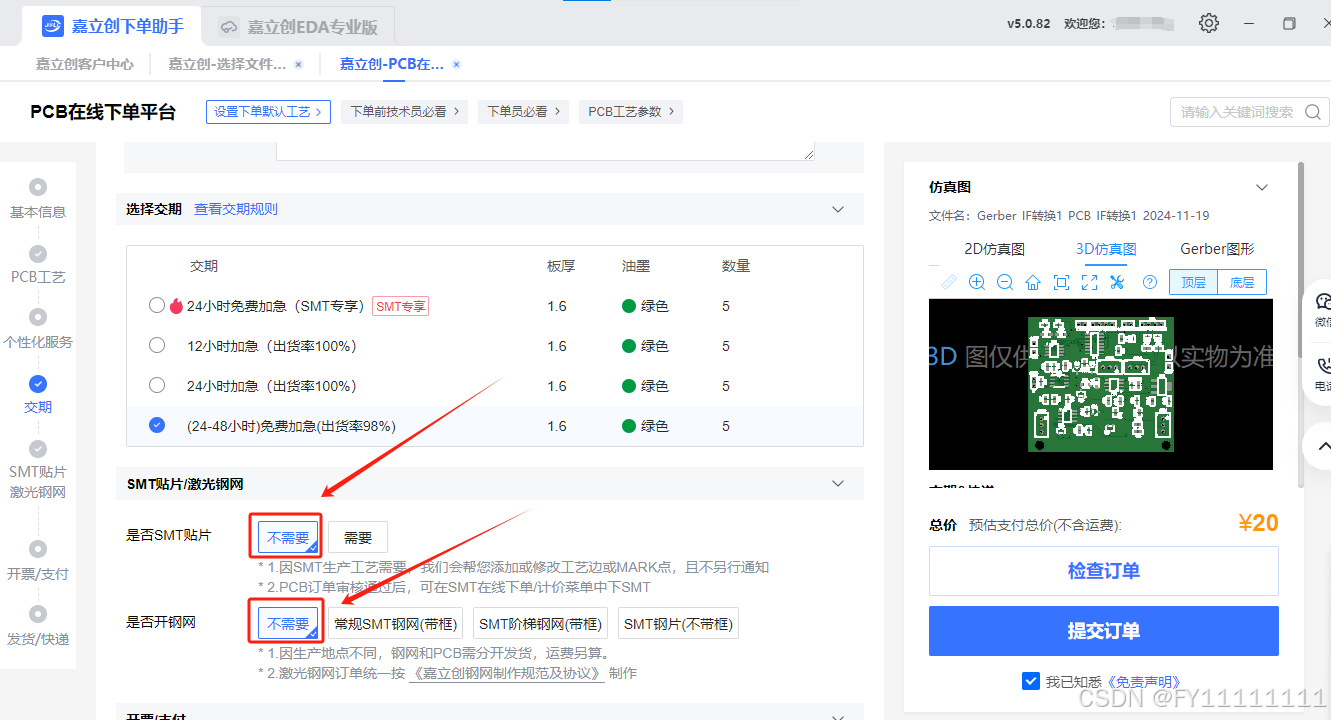Collapse the 选择交期 section chevron

(x=839, y=209)
